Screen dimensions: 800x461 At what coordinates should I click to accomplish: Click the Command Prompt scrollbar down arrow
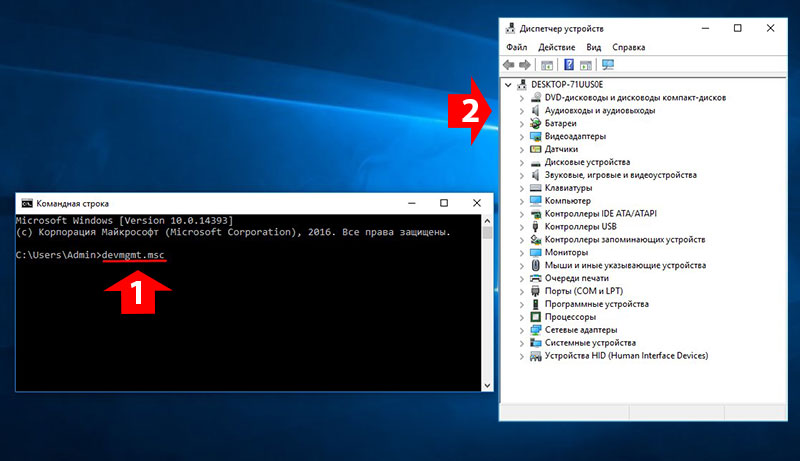(487, 385)
